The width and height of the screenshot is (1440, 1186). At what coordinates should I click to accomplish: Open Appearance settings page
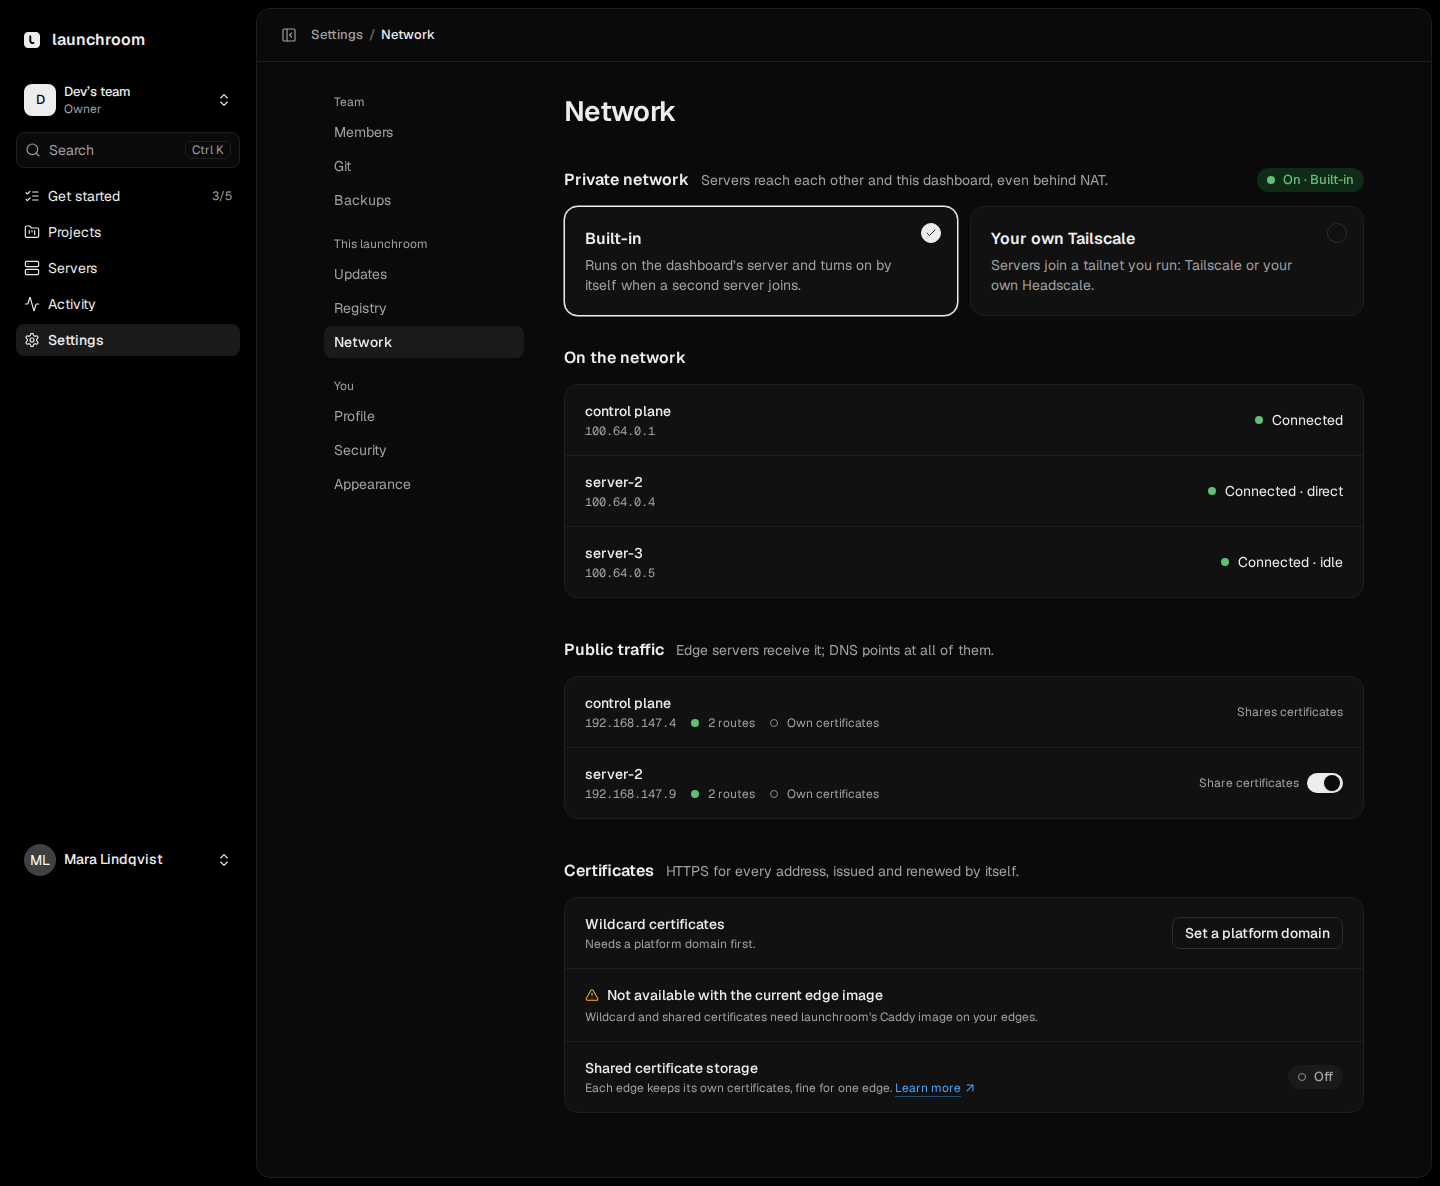pyautogui.click(x=424, y=484)
